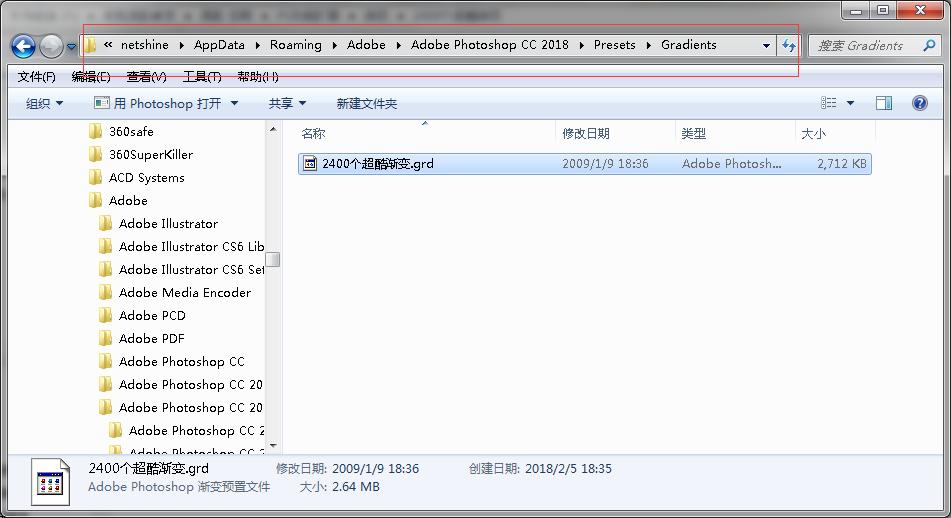Open the view options dropdown arrow
Screen dimensions: 951x518
pyautogui.click(x=850, y=104)
